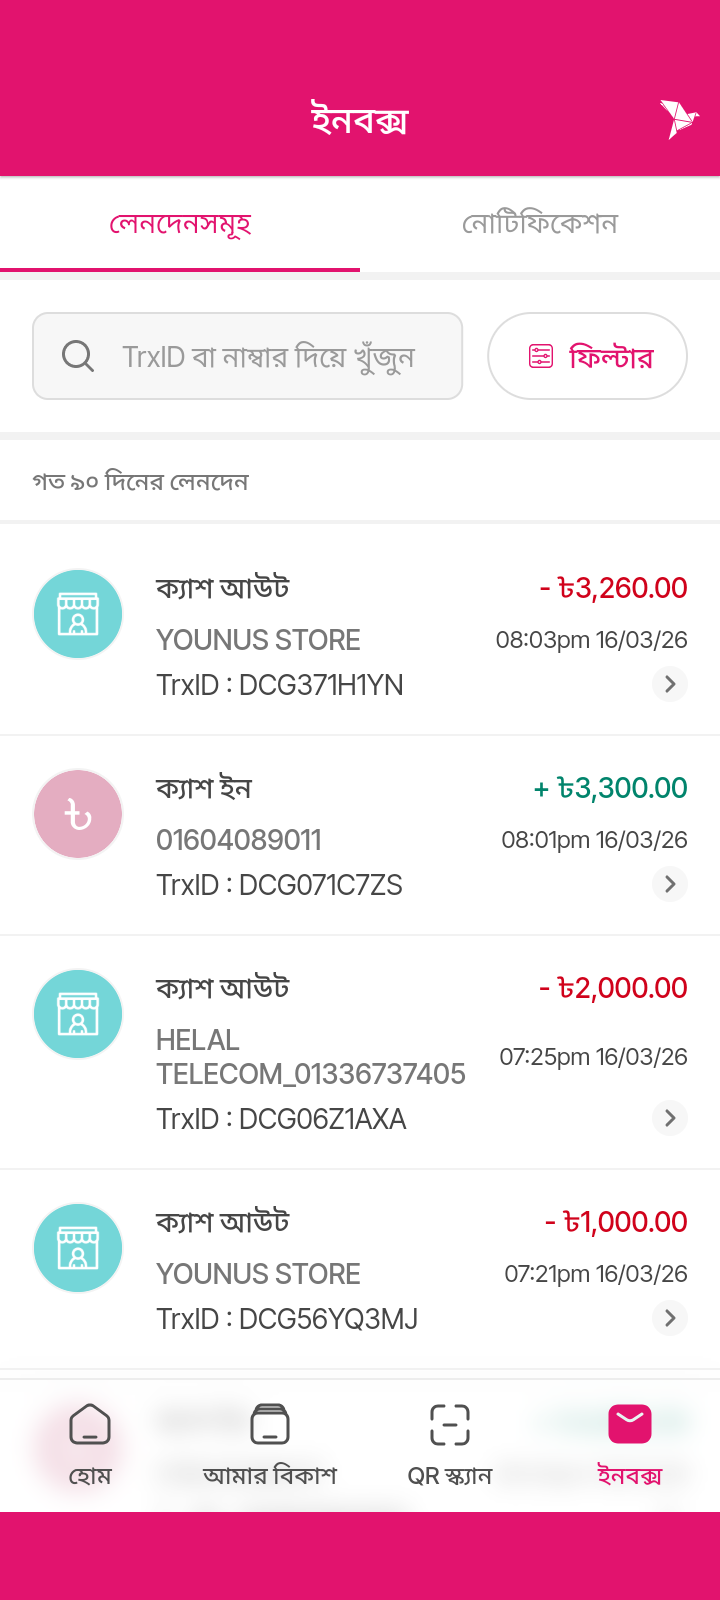720x1600 pixels.
Task: Tap the pink taka icon for ক্যাশ ইন
Action: [78, 814]
